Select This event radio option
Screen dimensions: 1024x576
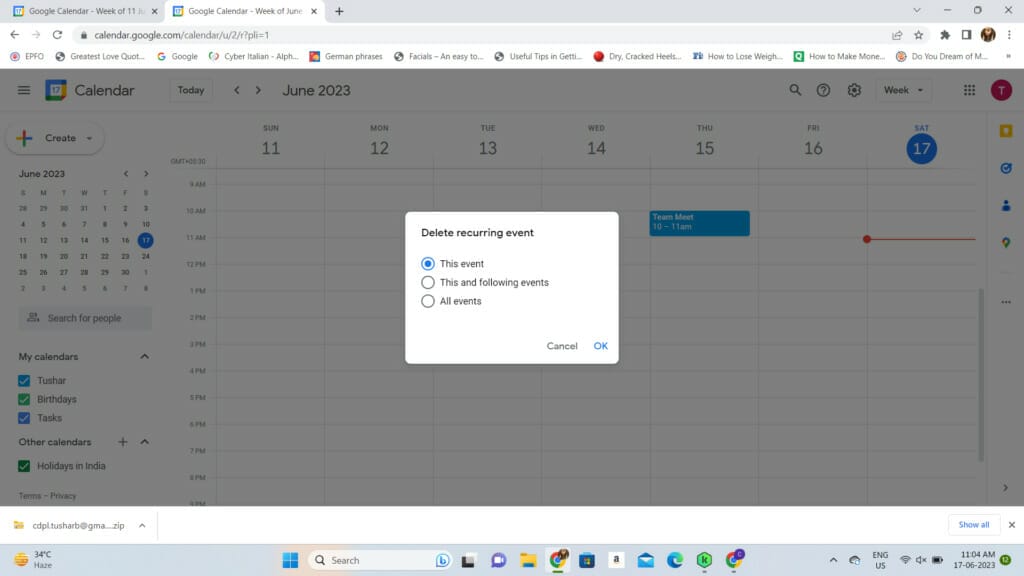tap(428, 264)
